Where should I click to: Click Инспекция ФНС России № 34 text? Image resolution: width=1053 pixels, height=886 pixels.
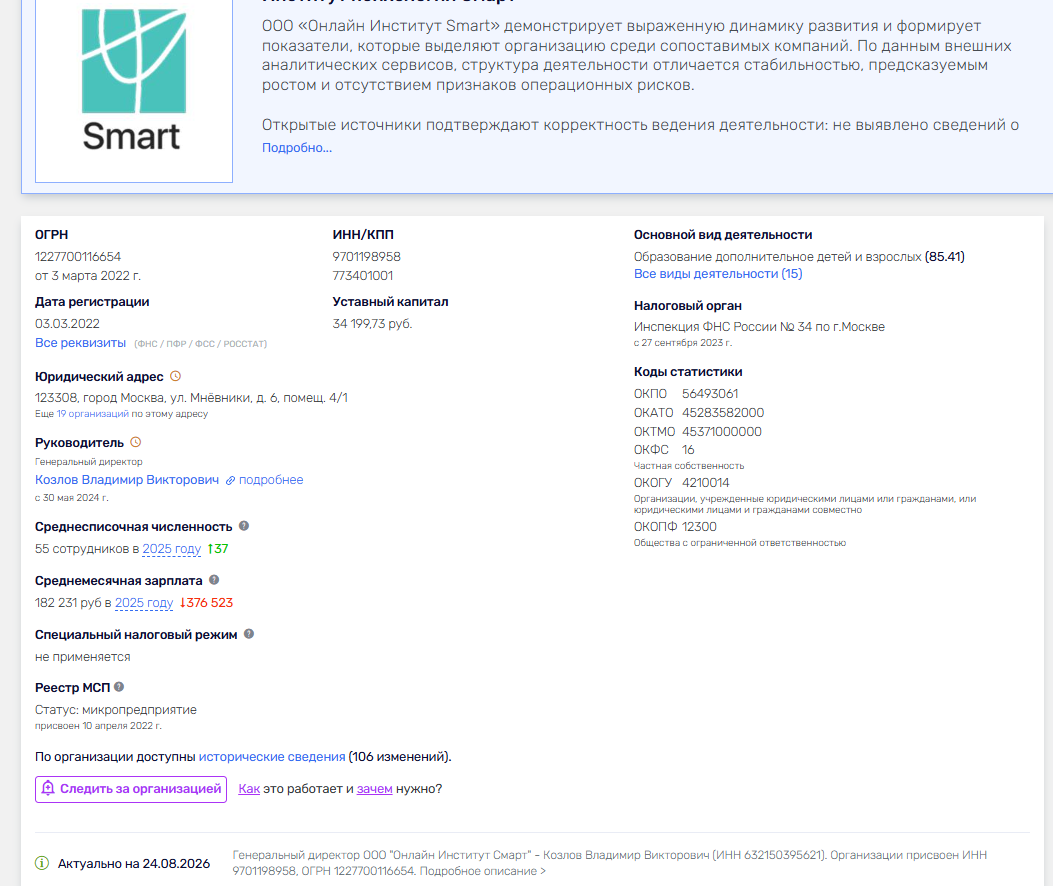(760, 327)
